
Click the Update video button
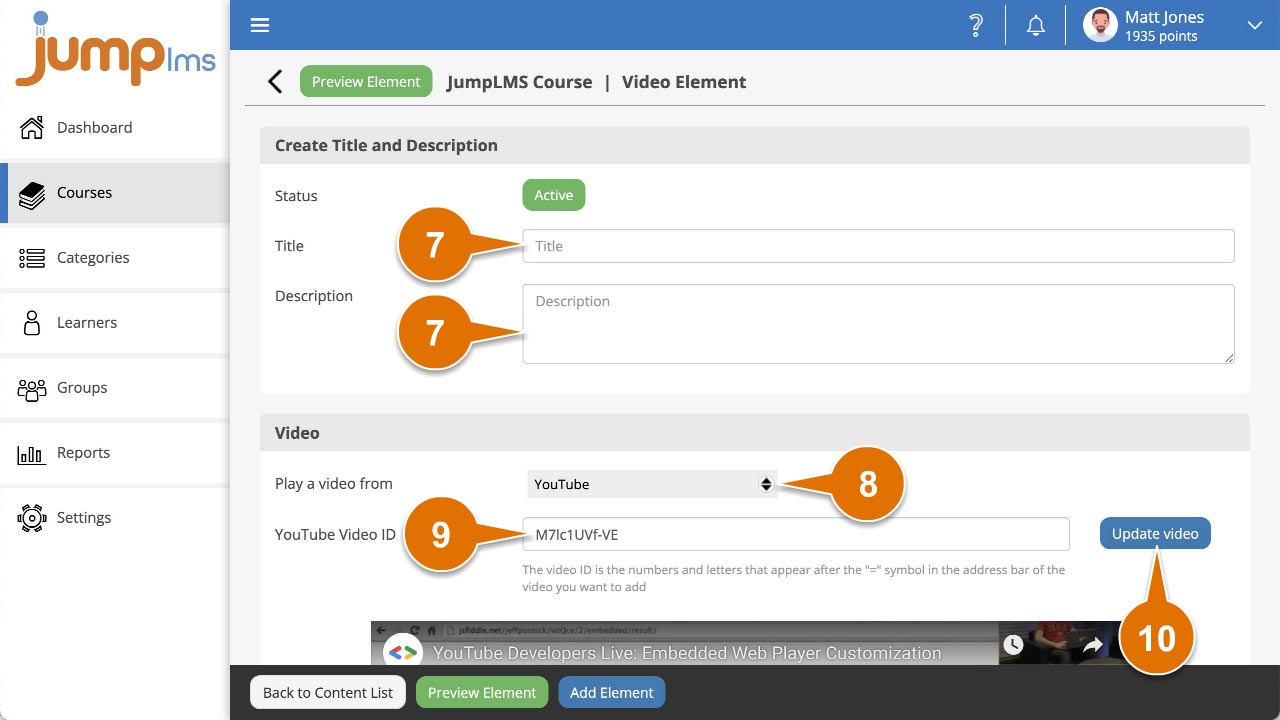click(1155, 534)
